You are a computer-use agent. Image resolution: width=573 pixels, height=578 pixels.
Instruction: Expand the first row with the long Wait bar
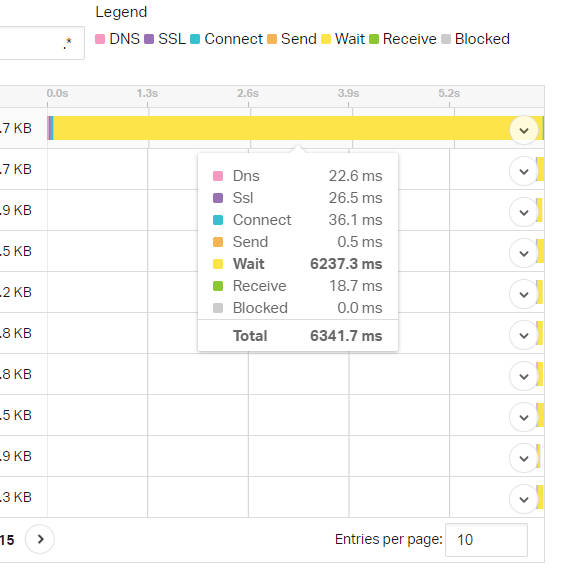pyautogui.click(x=524, y=130)
